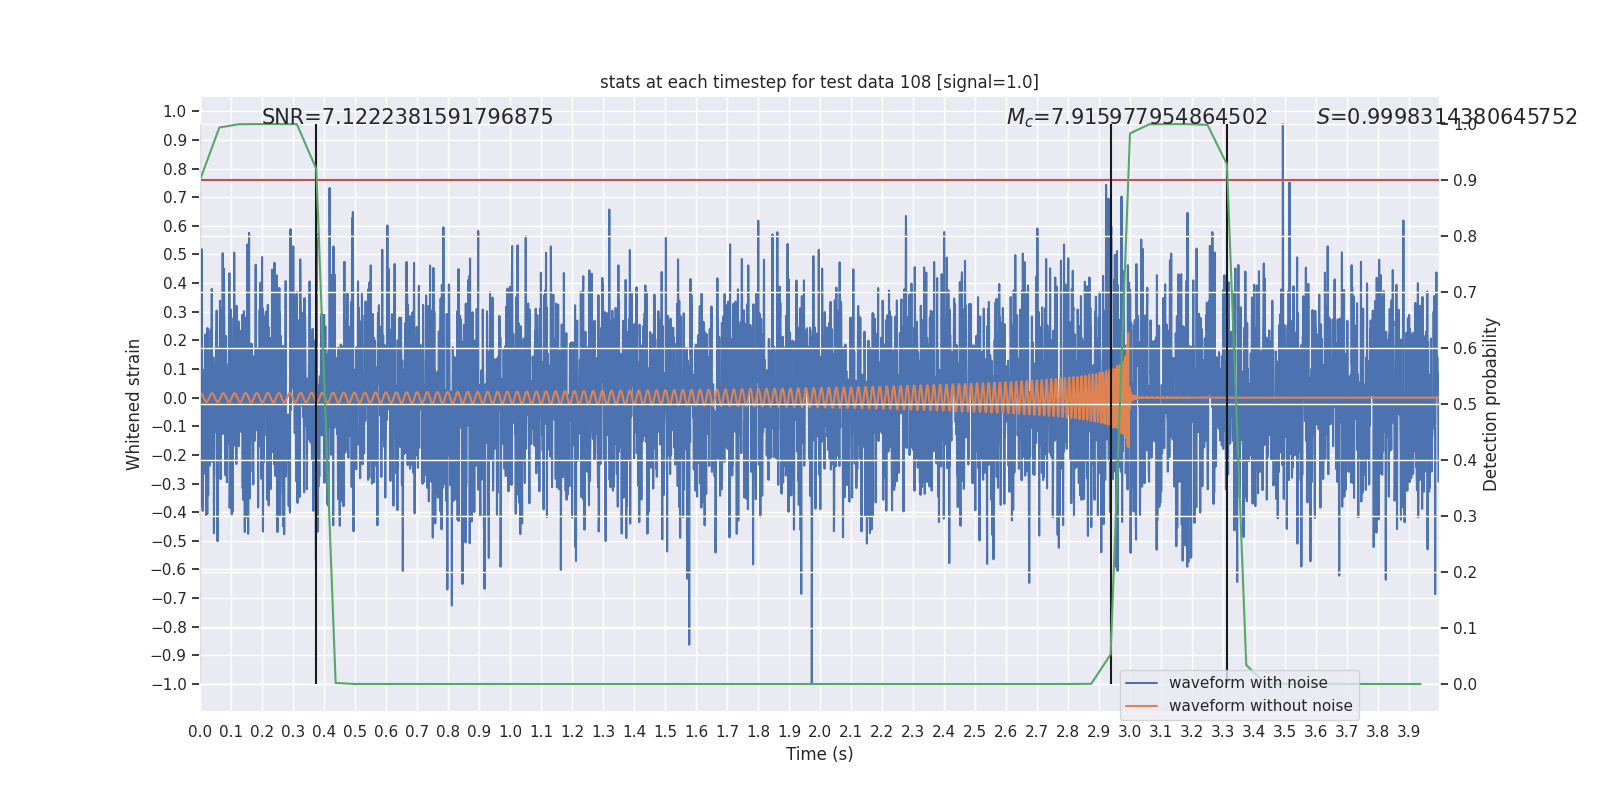
Task: Select the S=0.9998314380645752 annotation
Action: pos(1447,117)
